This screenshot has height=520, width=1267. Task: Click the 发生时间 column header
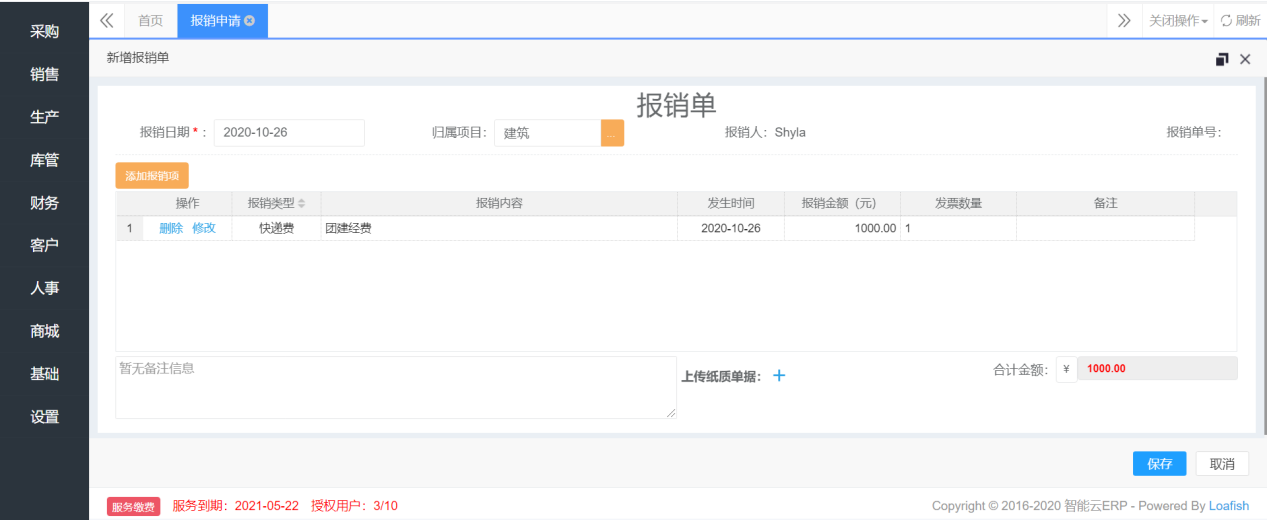pos(731,203)
